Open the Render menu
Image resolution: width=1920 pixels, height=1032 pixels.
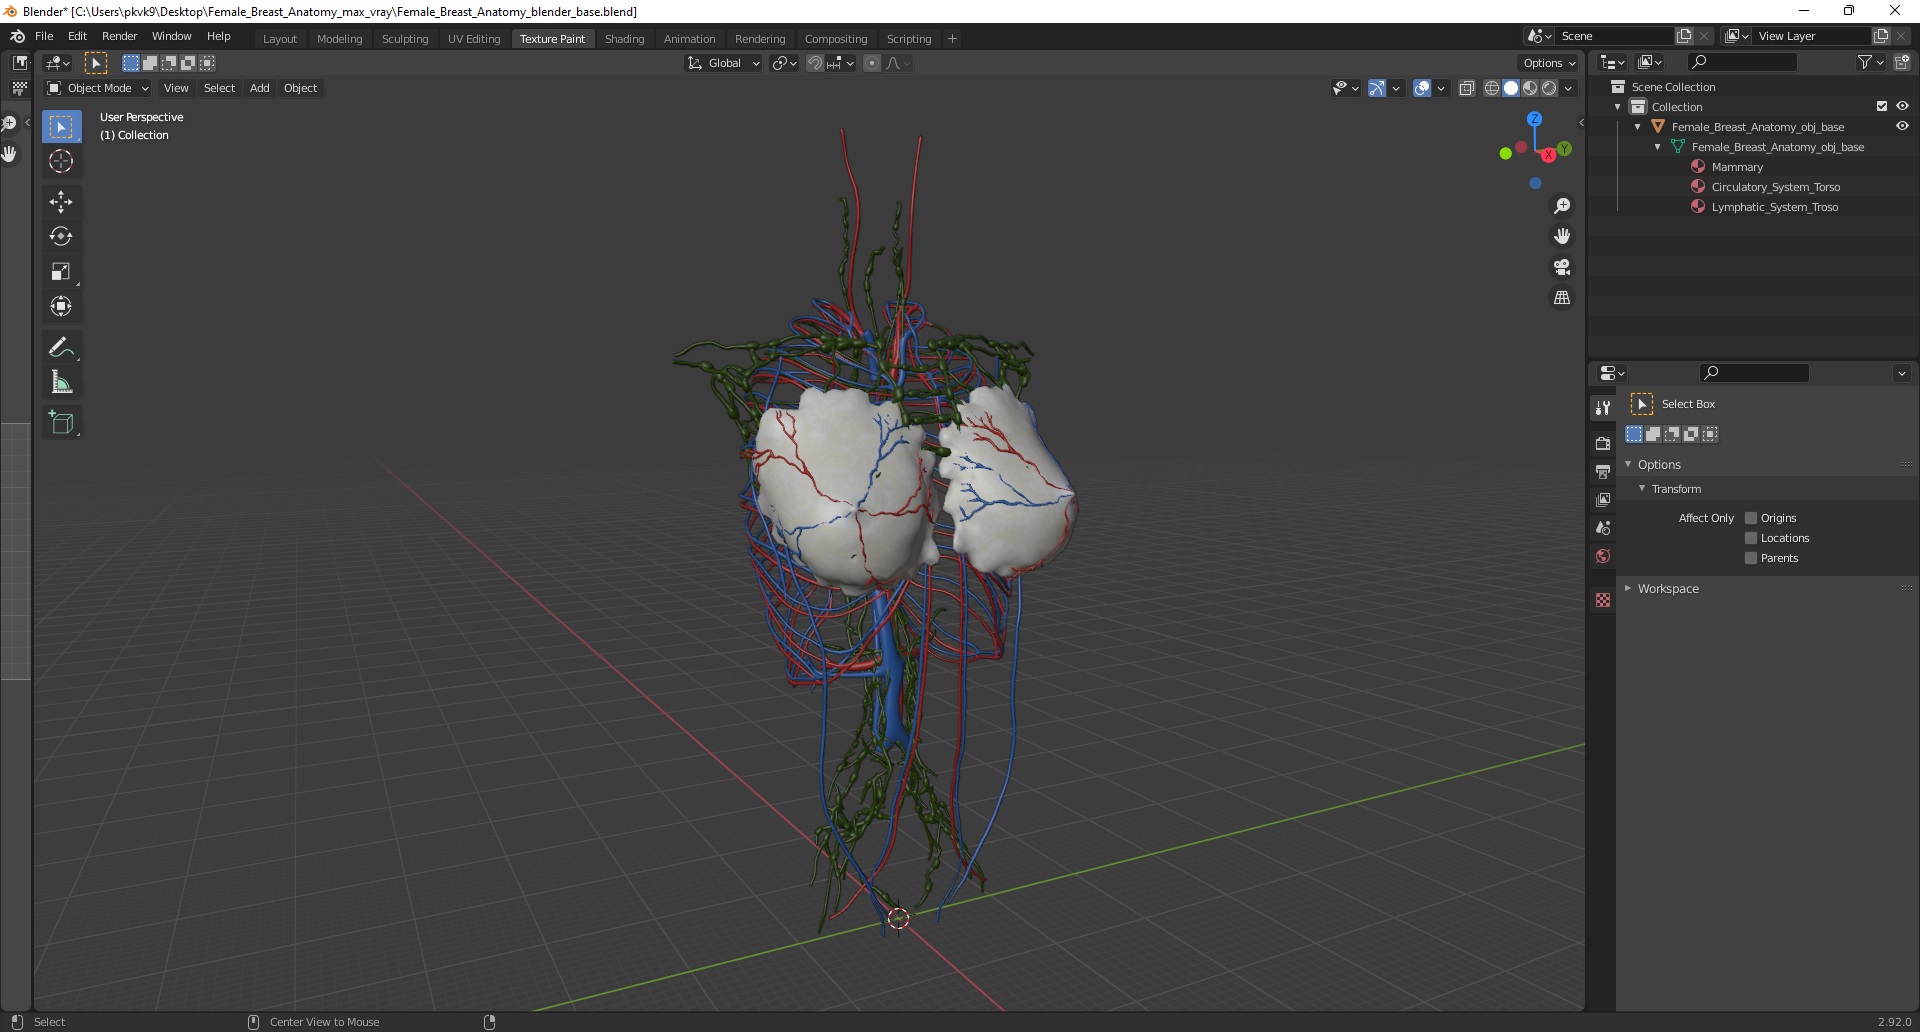(119, 36)
